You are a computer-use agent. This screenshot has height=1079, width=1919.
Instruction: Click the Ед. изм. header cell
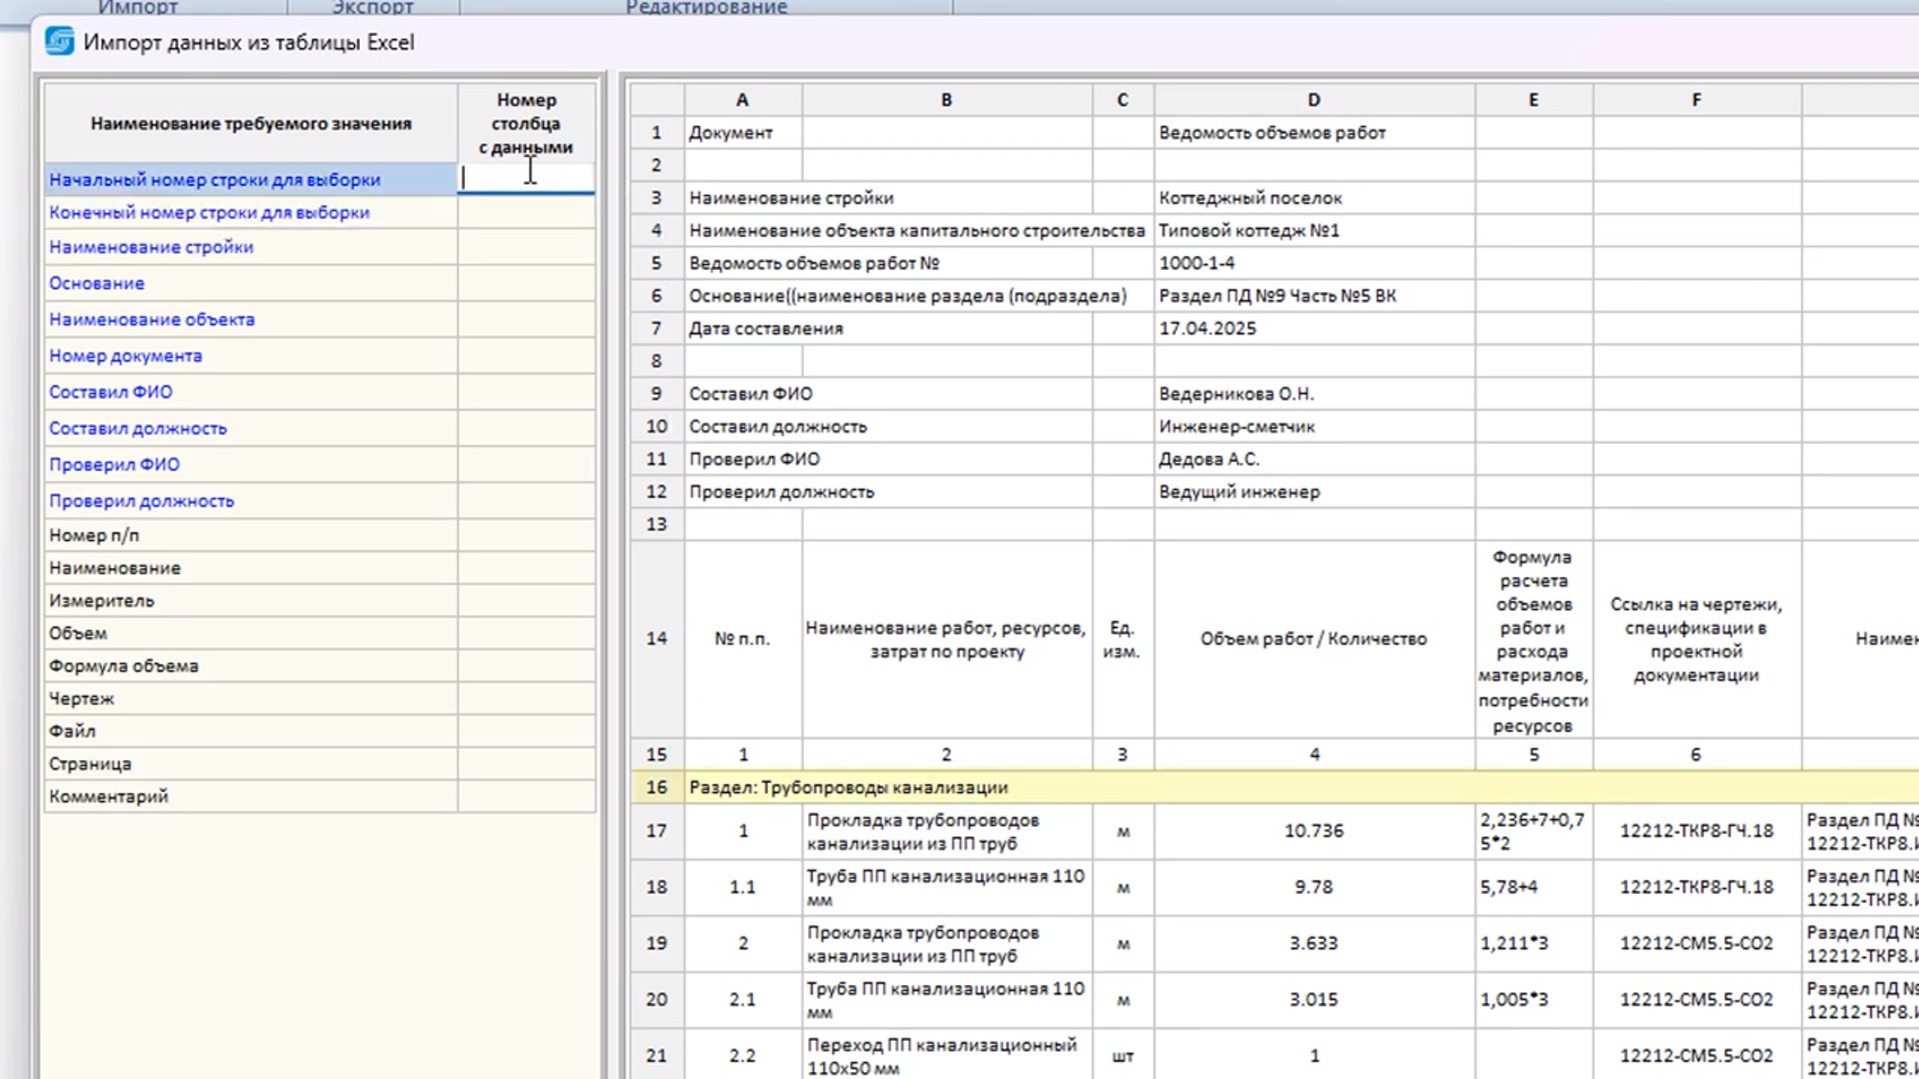(1122, 638)
